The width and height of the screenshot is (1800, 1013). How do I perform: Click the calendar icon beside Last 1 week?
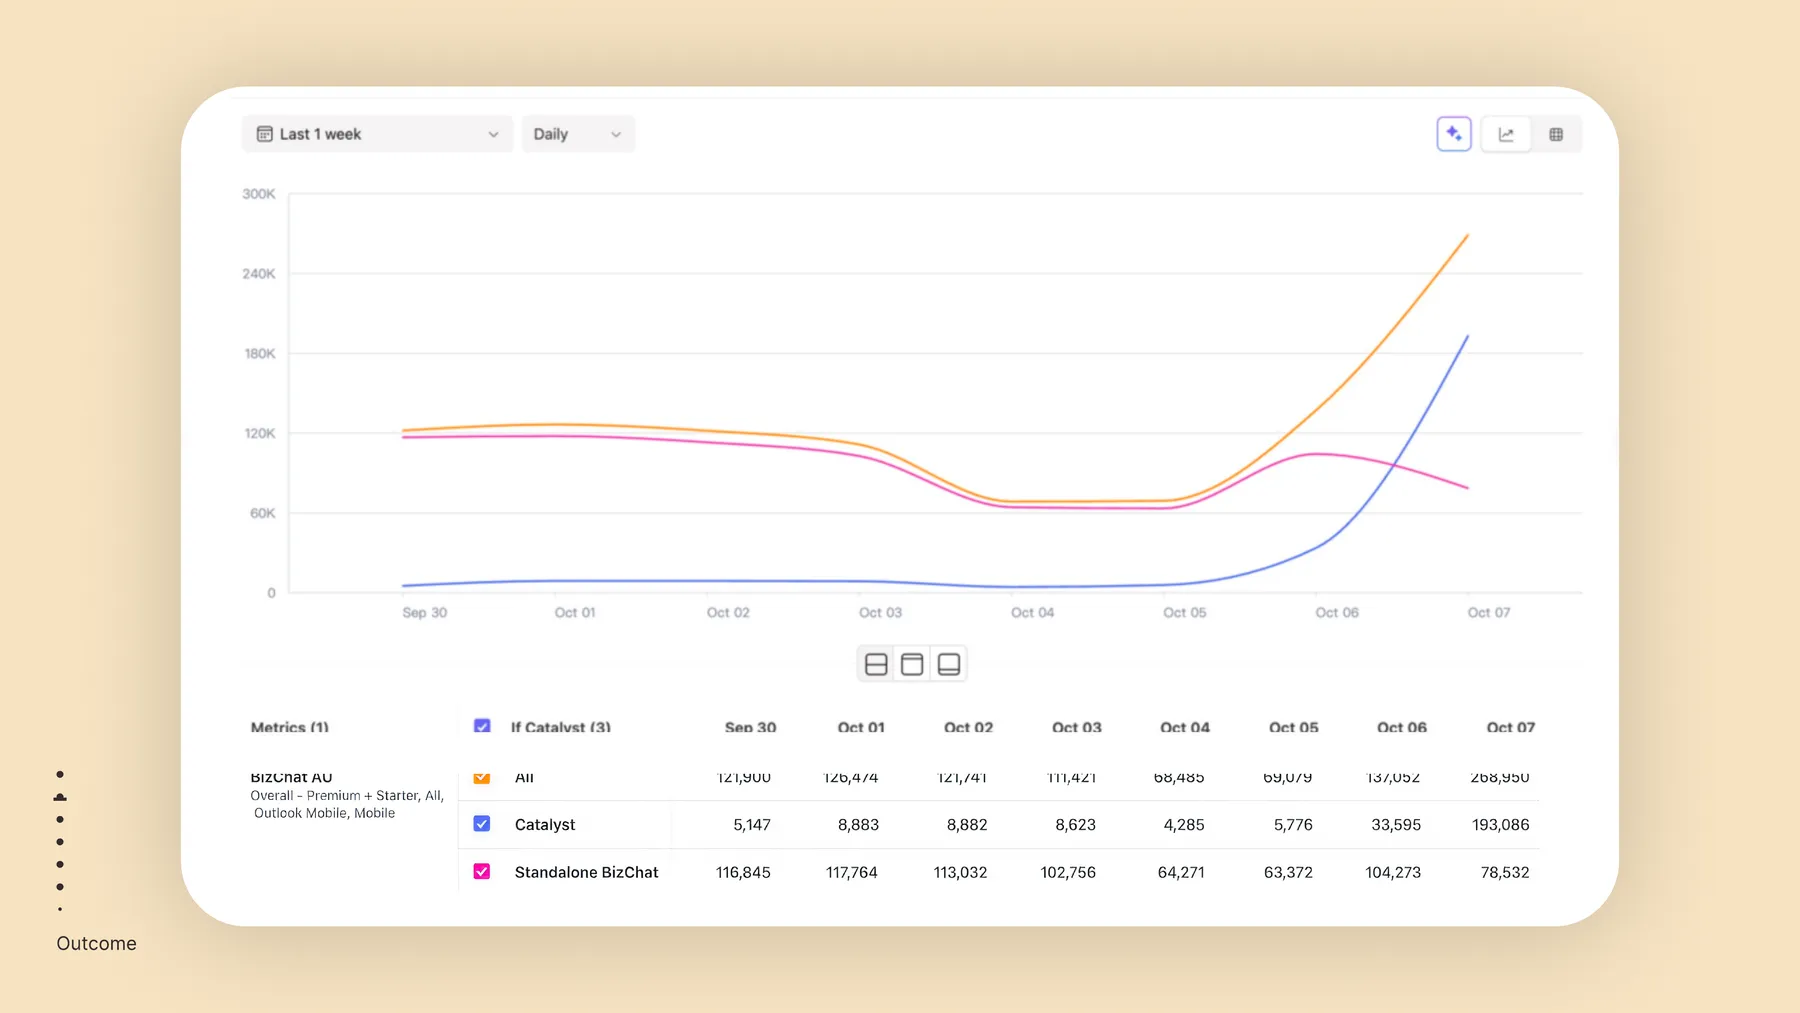pos(265,134)
